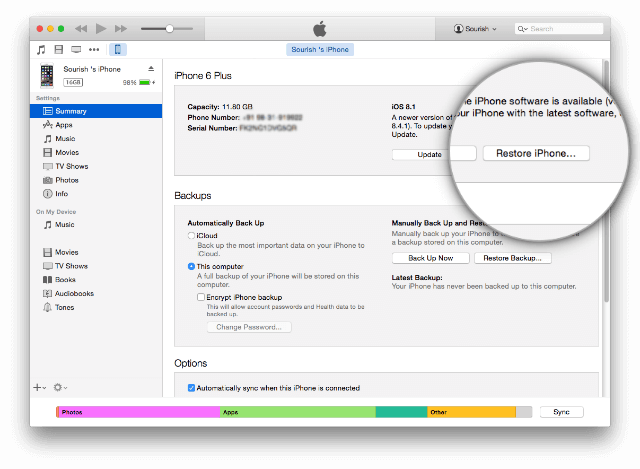Click the Update button

[x=429, y=155]
